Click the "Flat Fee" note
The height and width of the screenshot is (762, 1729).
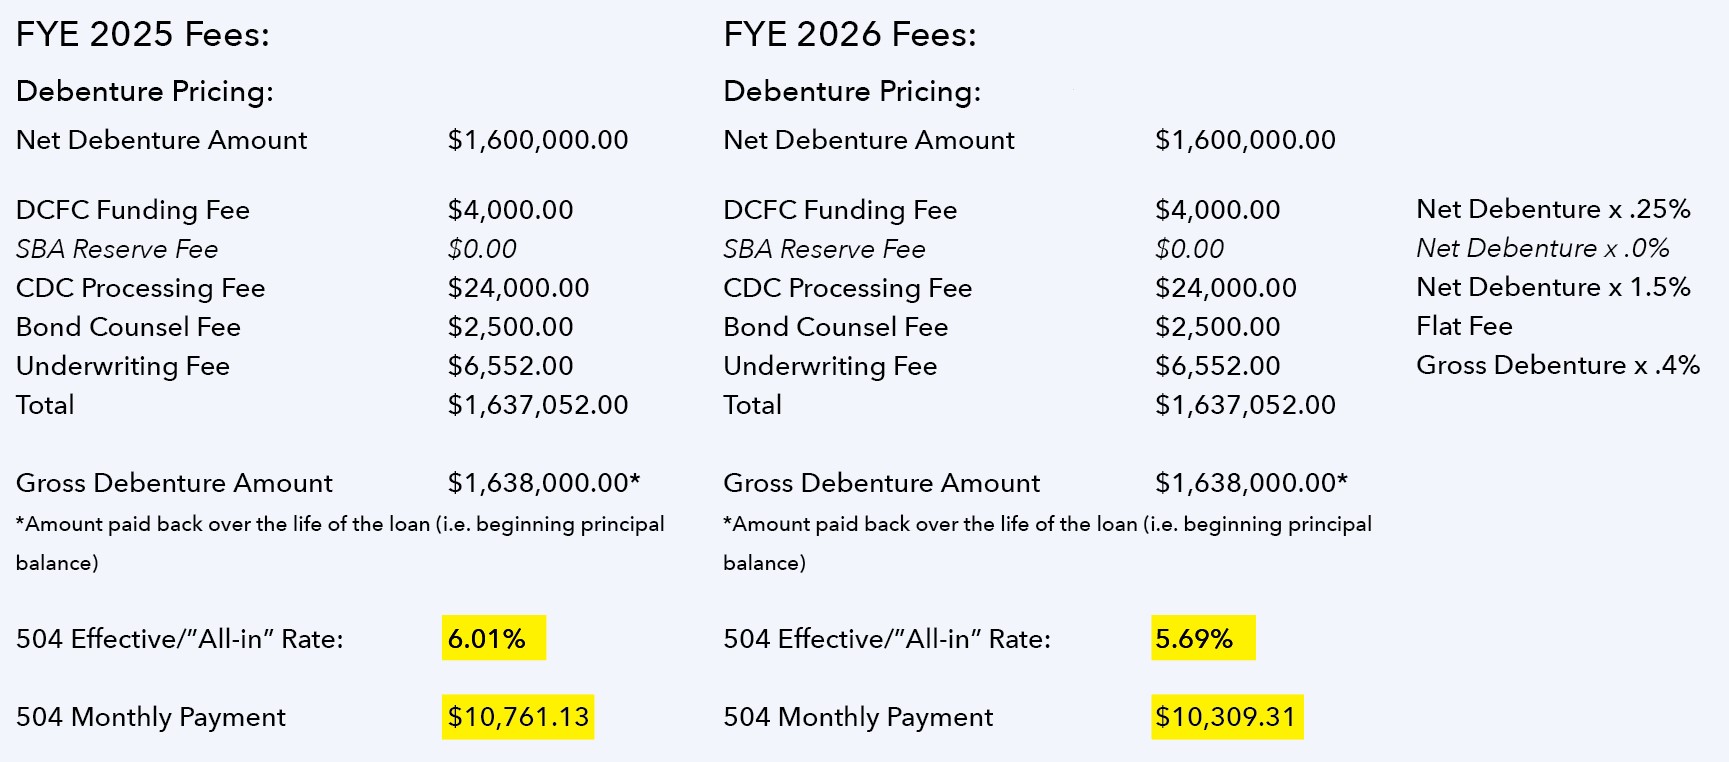click(x=1464, y=326)
